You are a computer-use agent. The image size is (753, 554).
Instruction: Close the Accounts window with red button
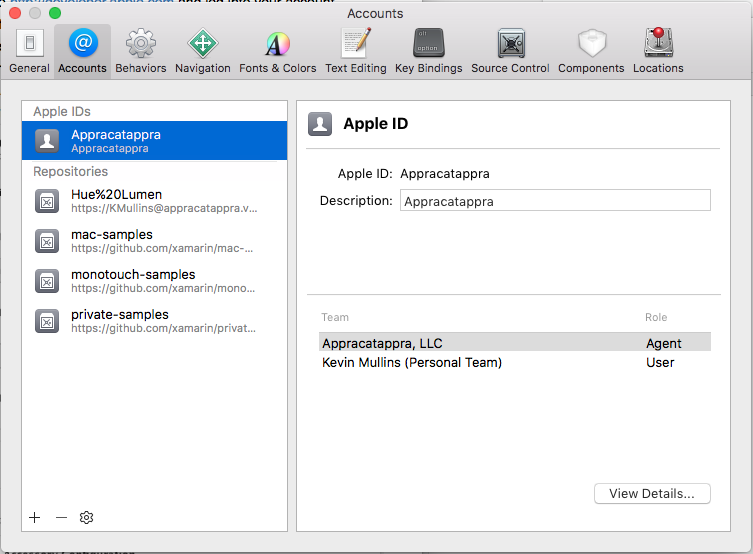15,13
